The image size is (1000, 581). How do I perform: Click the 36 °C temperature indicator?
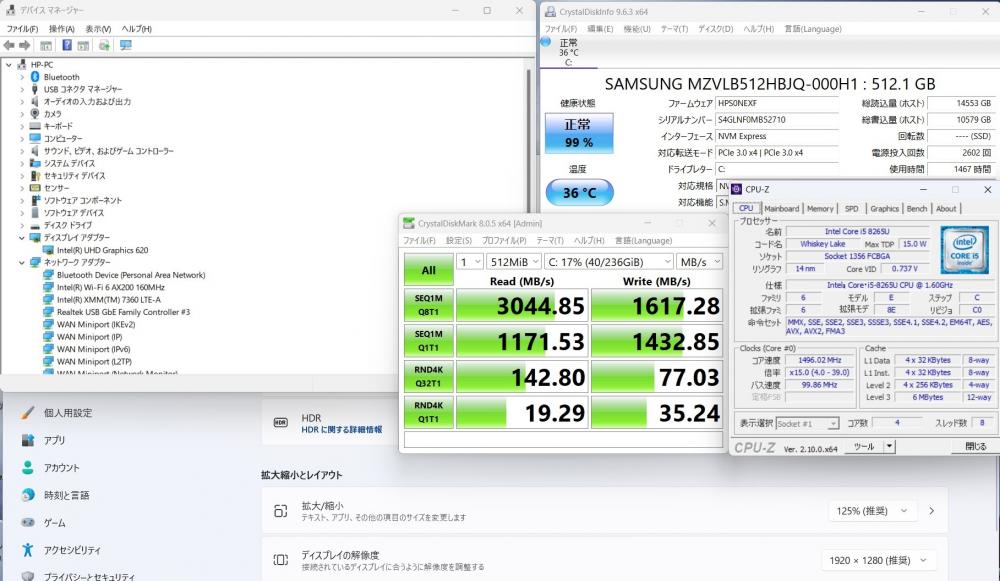(579, 193)
